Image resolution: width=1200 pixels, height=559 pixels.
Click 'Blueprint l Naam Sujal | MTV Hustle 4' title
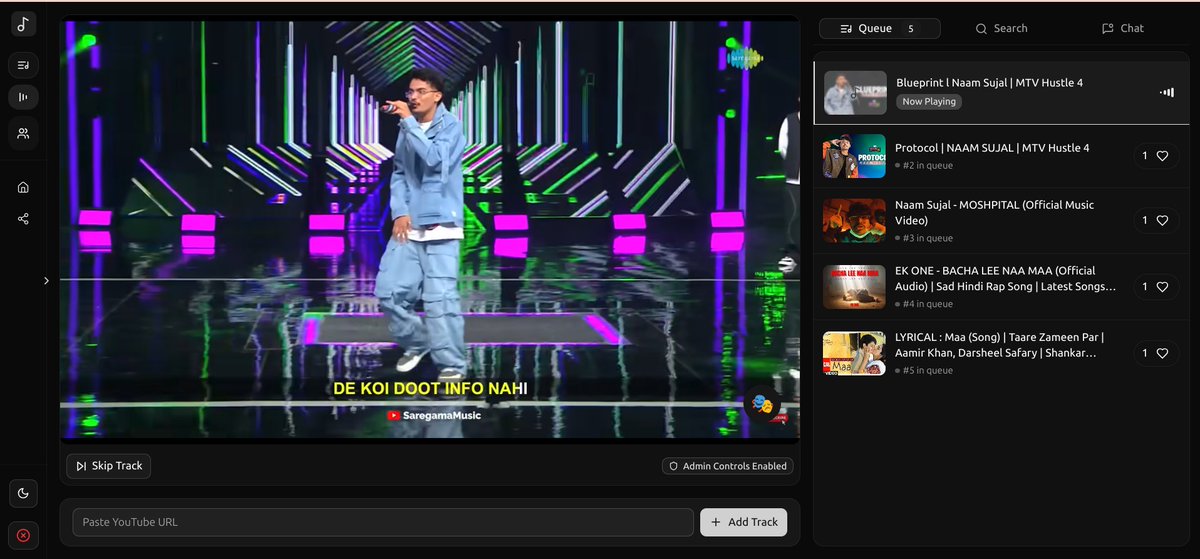click(989, 83)
